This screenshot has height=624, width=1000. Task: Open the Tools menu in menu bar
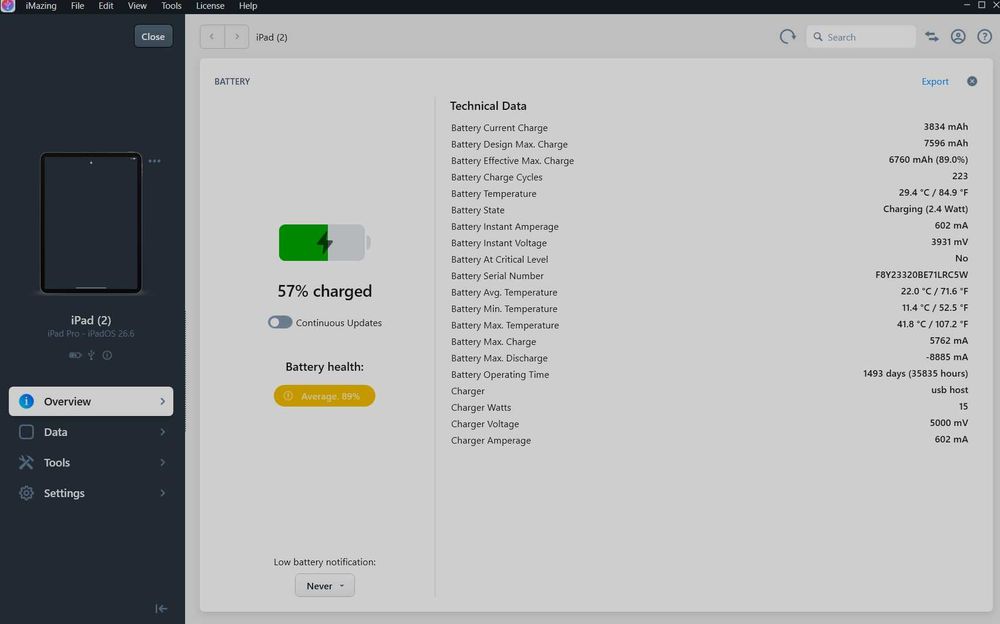point(171,6)
